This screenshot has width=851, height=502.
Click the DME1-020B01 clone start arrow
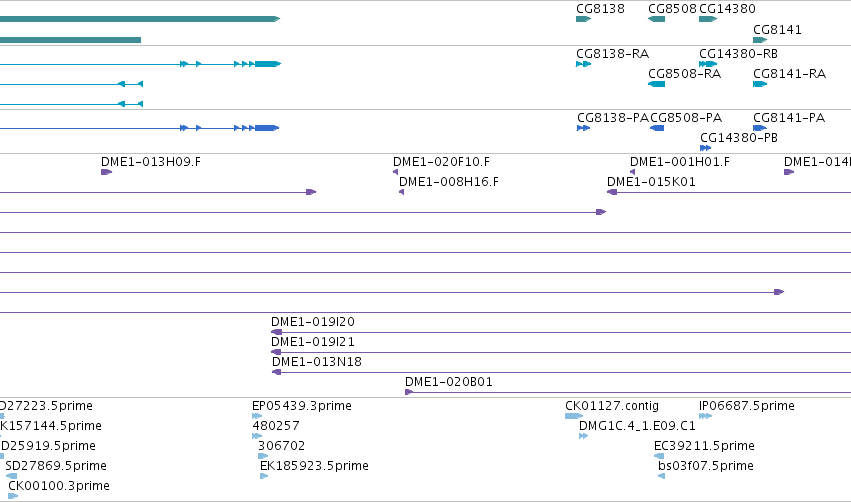pos(409,392)
